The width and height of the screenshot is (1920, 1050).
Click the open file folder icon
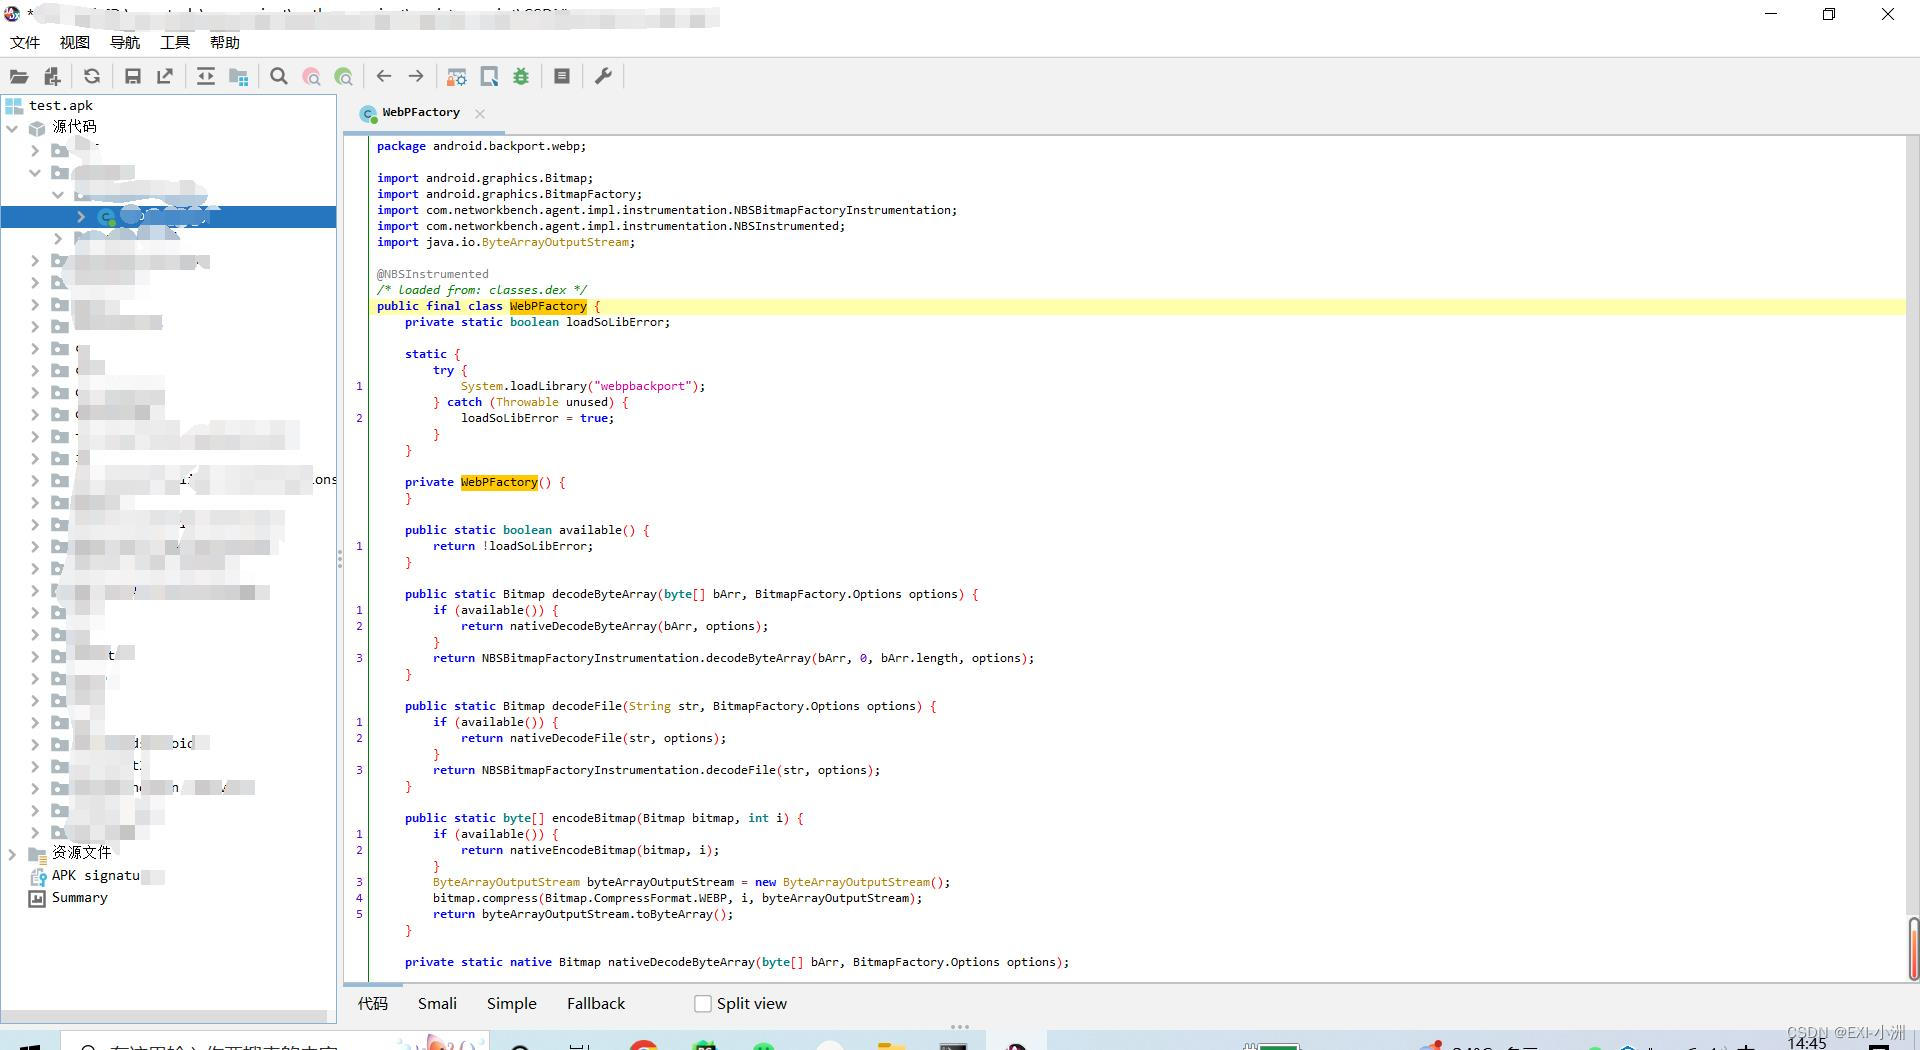[x=19, y=77]
